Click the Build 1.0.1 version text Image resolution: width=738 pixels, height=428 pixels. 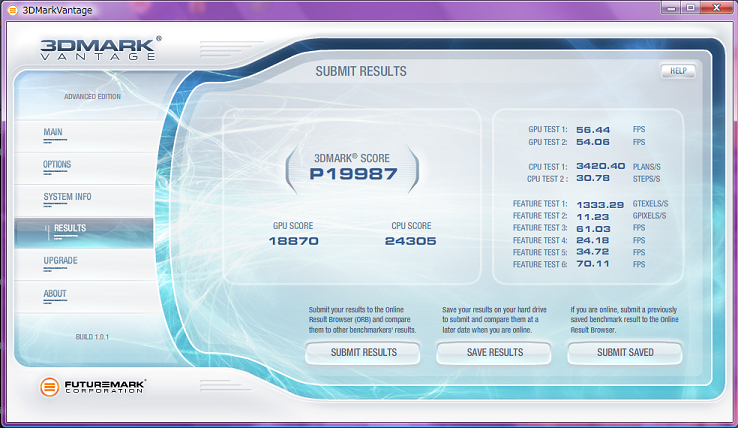coord(92,337)
